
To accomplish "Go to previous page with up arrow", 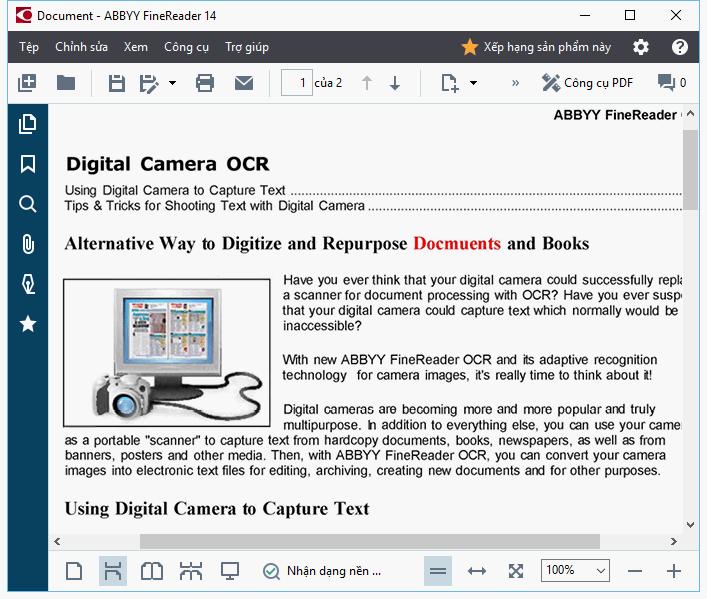I will tap(367, 83).
